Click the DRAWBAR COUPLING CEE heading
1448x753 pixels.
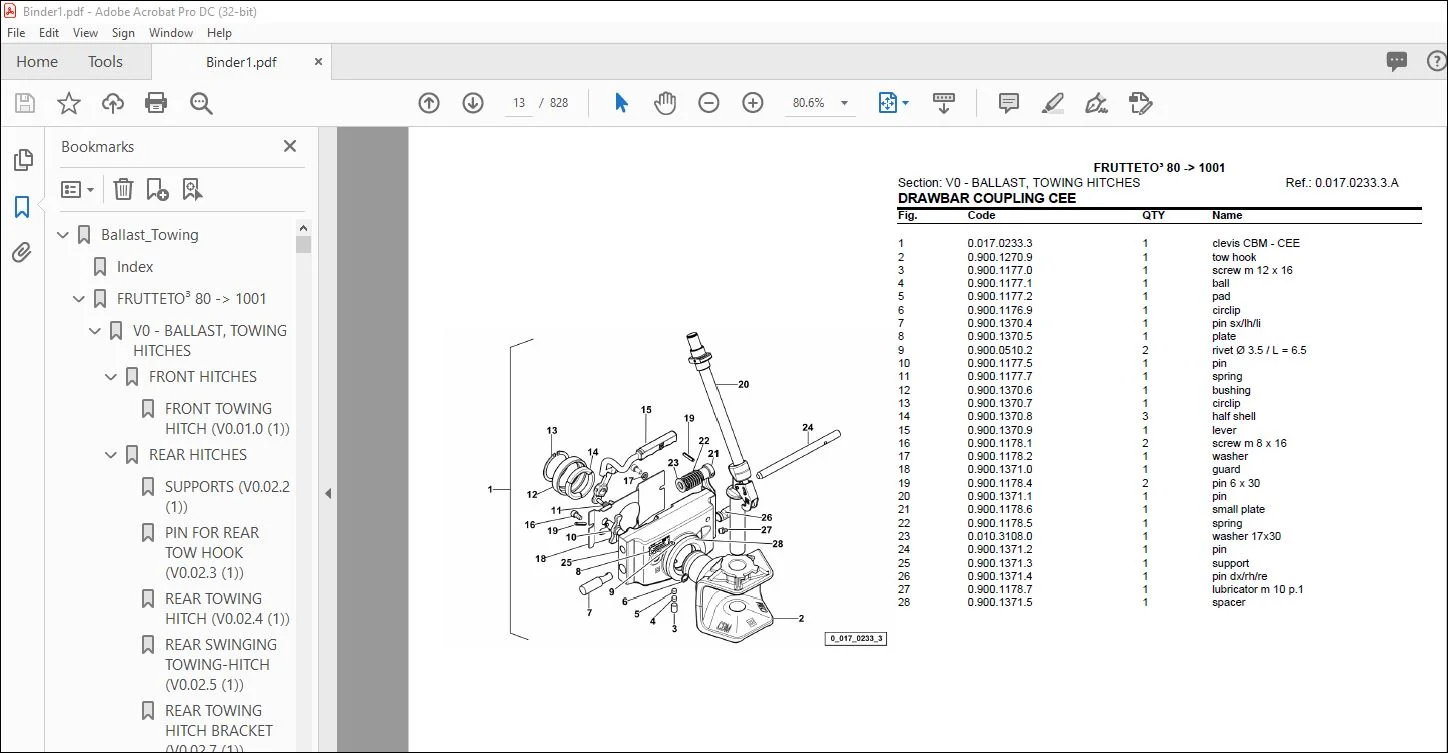coord(987,198)
